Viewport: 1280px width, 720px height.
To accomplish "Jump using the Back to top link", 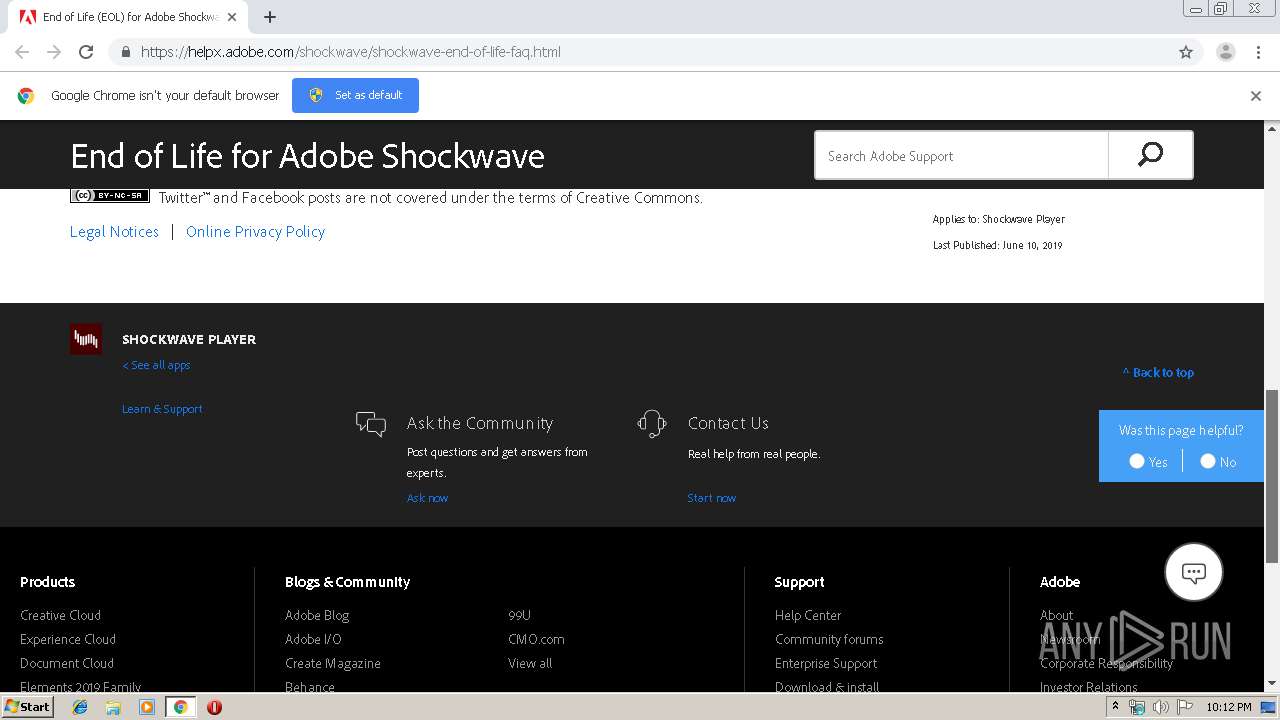I will 1158,372.
